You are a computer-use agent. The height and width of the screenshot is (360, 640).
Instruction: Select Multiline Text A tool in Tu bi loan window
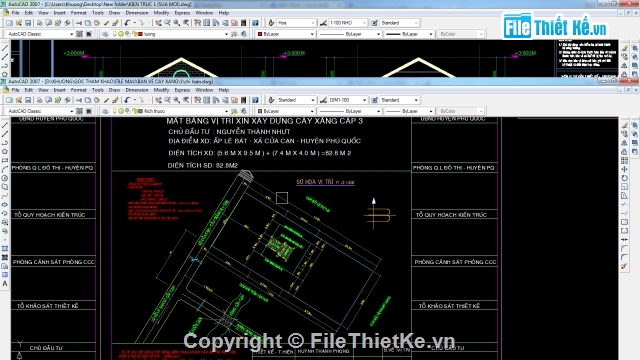pyautogui.click(x=5, y=284)
